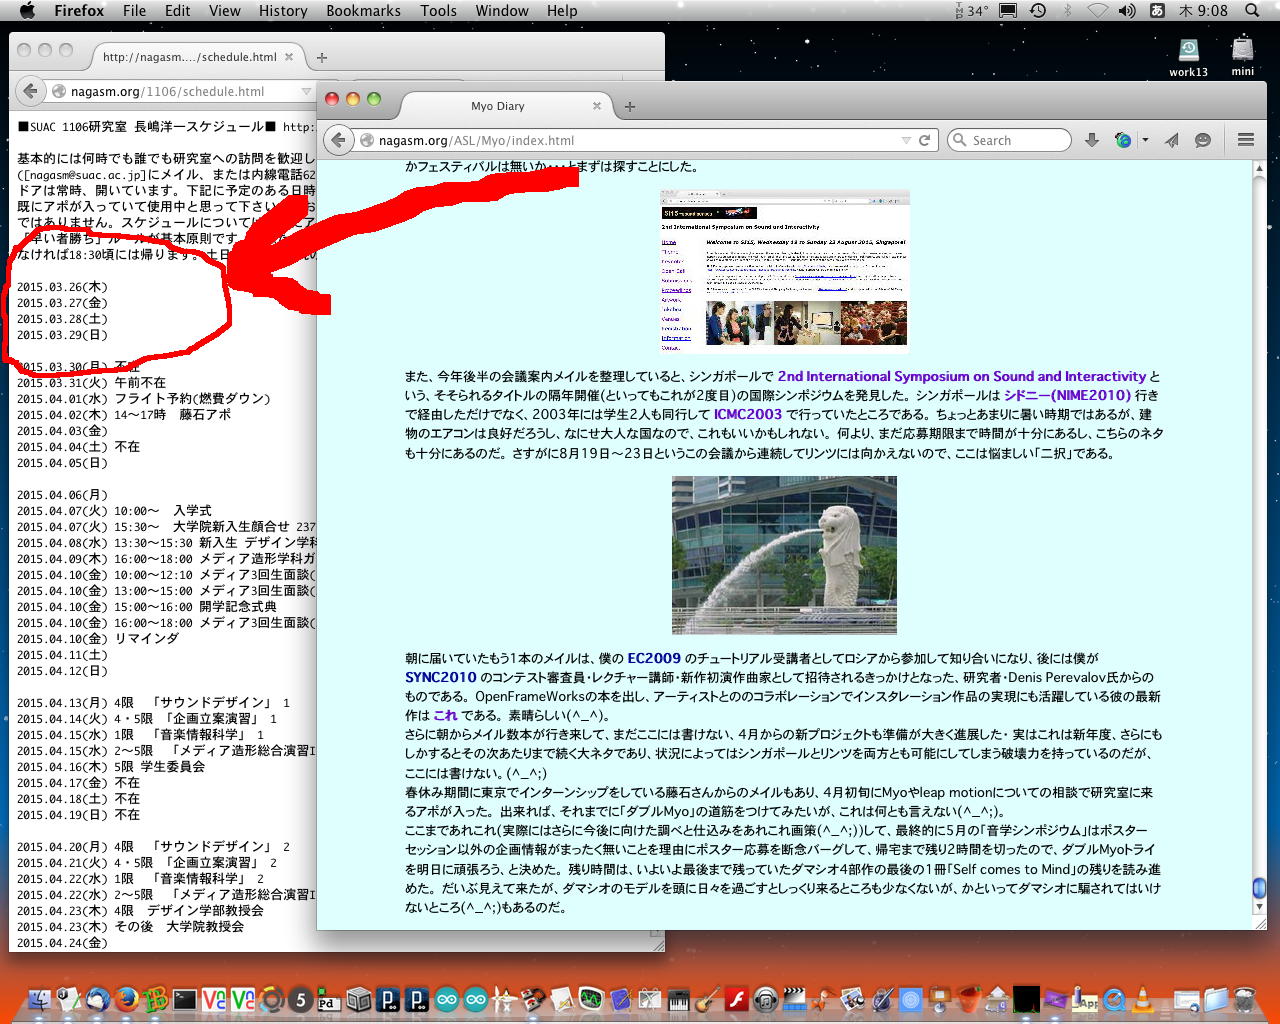The height and width of the screenshot is (1024, 1280).
Task: Open the SYNC2010 link
Action: tap(441, 678)
